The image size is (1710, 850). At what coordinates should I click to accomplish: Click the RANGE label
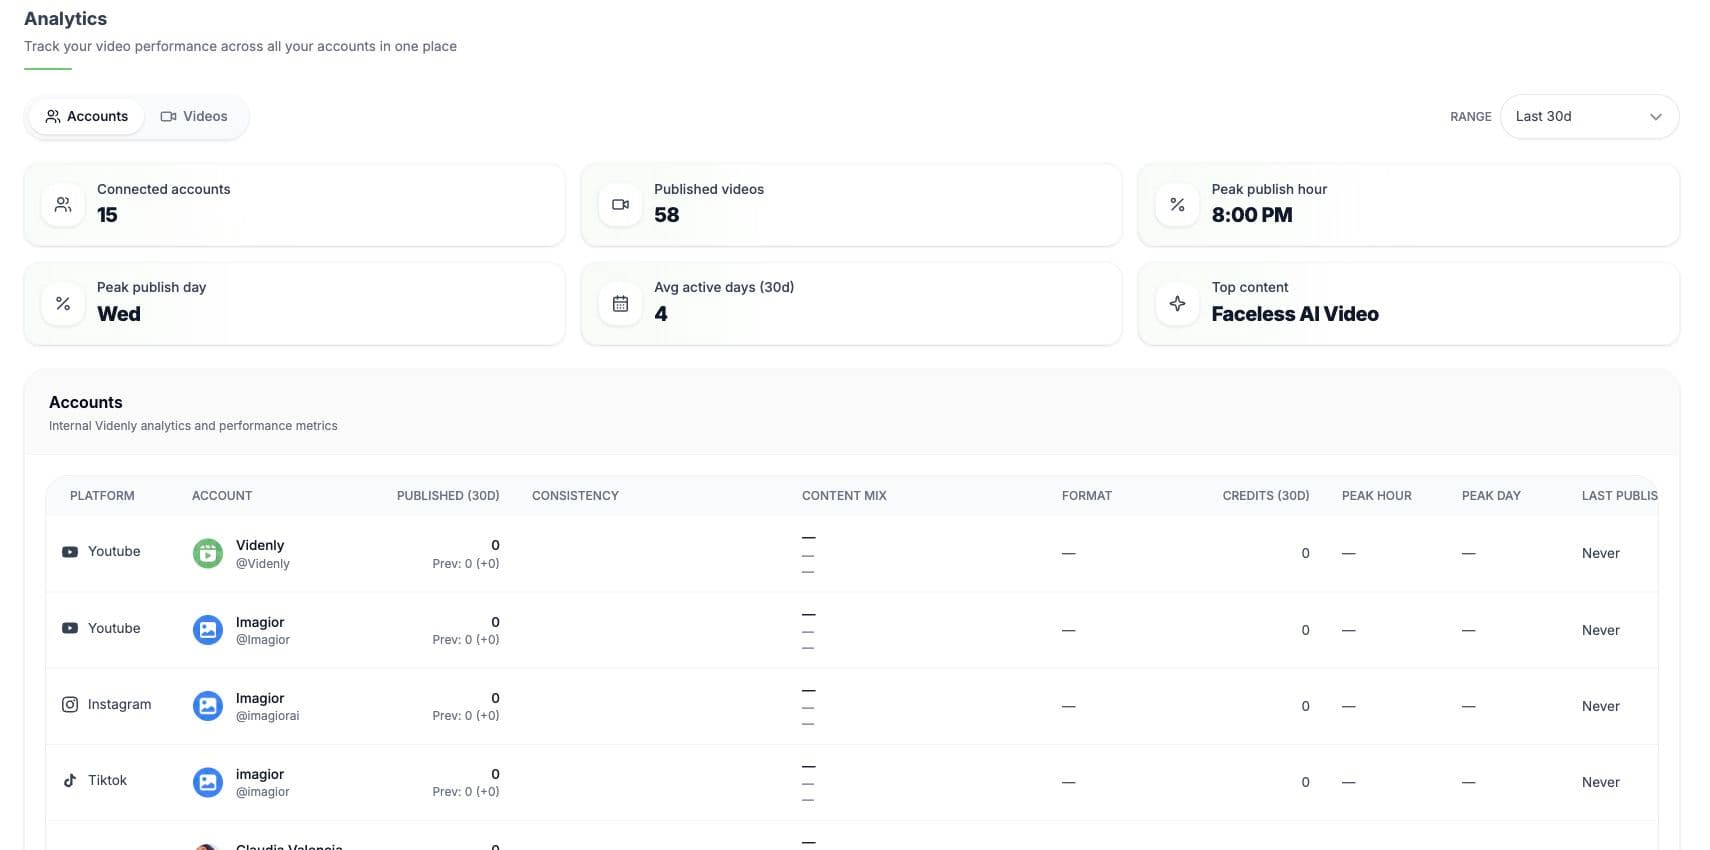click(x=1471, y=117)
